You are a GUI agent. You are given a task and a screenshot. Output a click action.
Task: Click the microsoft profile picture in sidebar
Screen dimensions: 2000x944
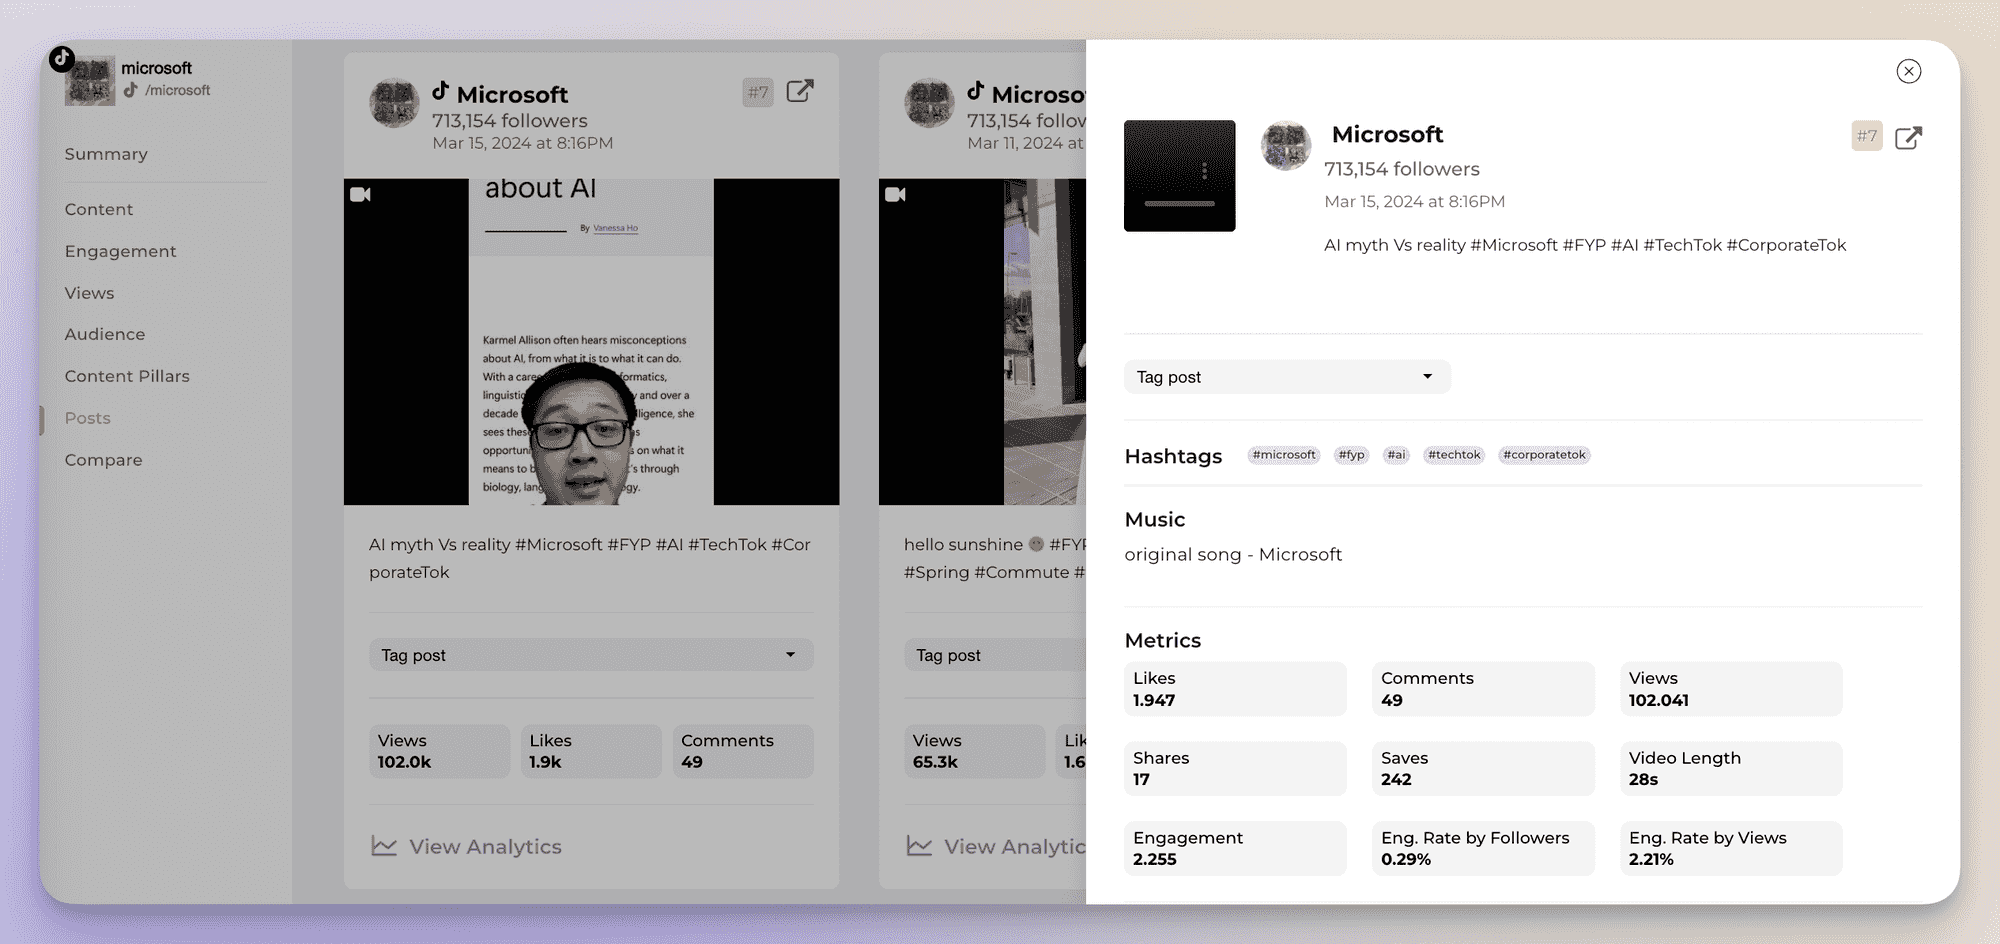click(90, 81)
